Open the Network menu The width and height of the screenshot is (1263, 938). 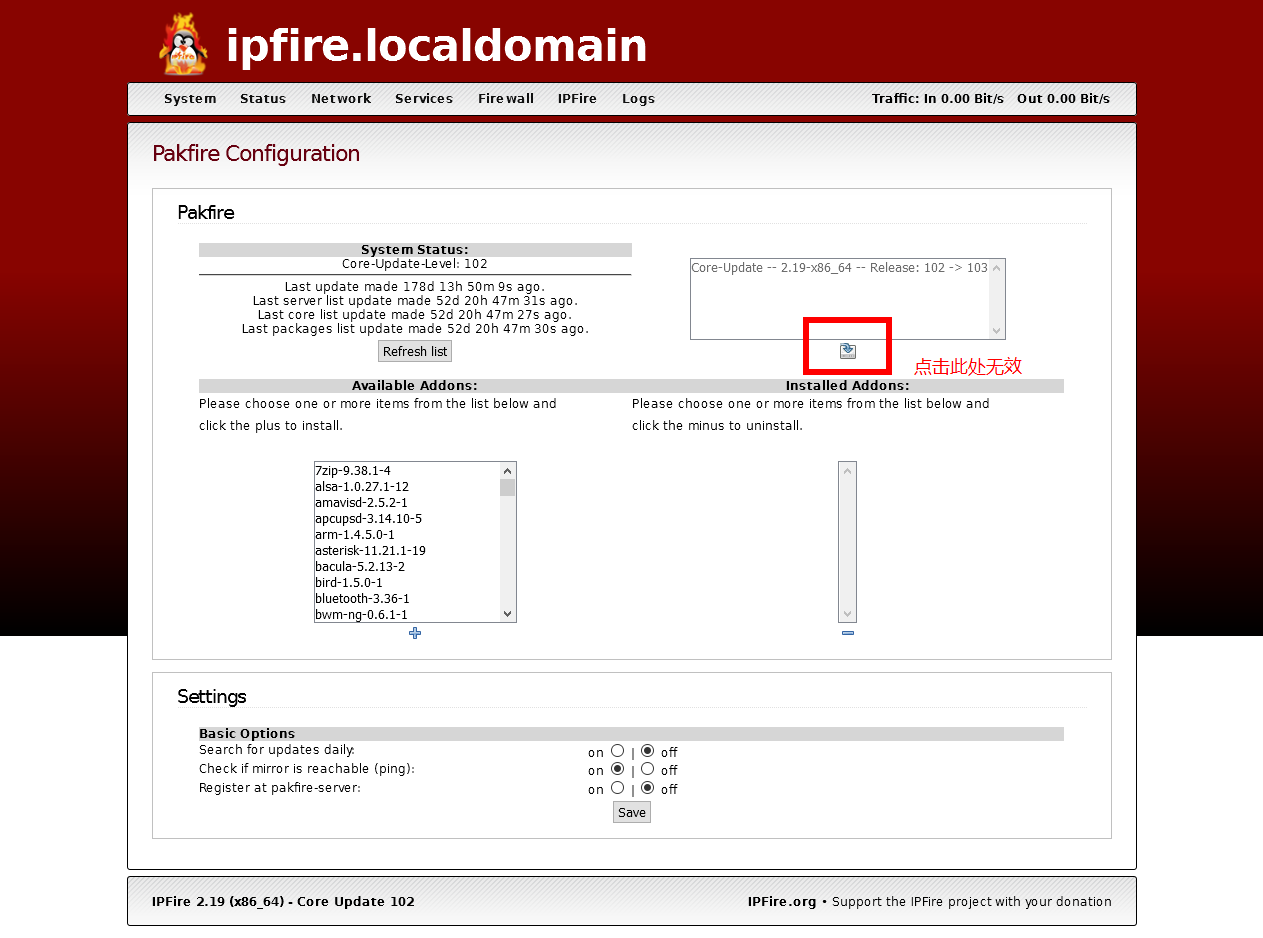[x=341, y=99]
